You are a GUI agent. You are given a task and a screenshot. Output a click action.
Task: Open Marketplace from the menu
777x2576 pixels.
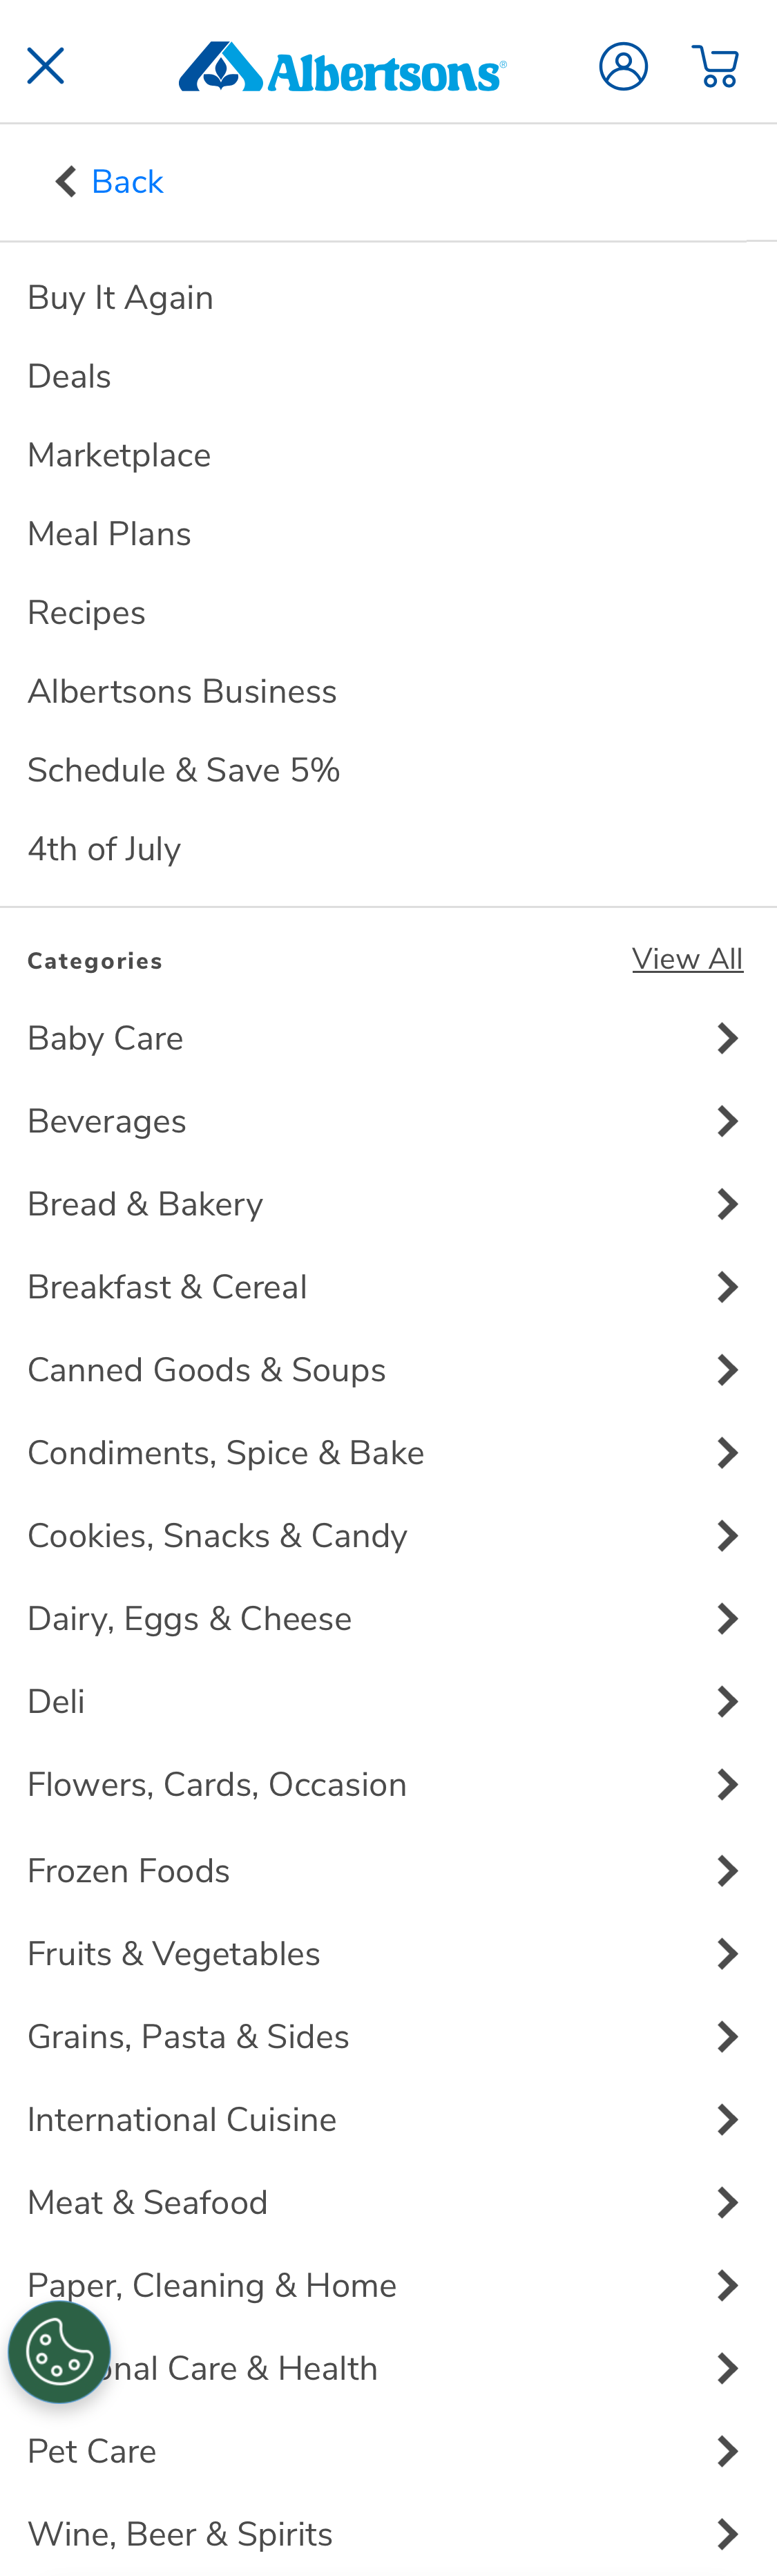tap(119, 455)
